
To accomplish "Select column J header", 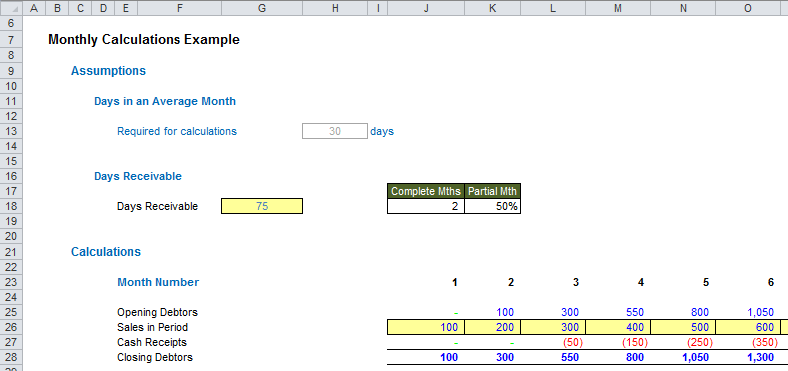I will (426, 8).
